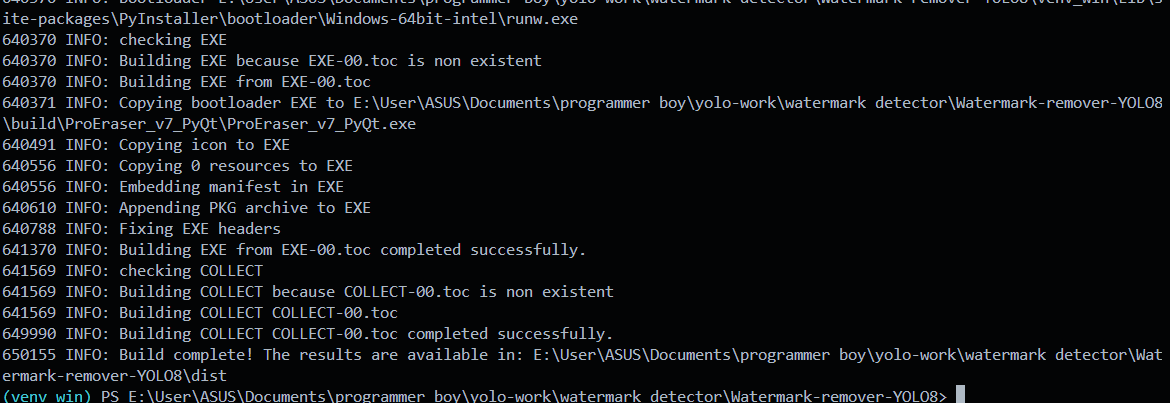Click "EXE-00.toc completed successfully" log line
This screenshot has width=1170, height=403.
[x=352, y=250]
